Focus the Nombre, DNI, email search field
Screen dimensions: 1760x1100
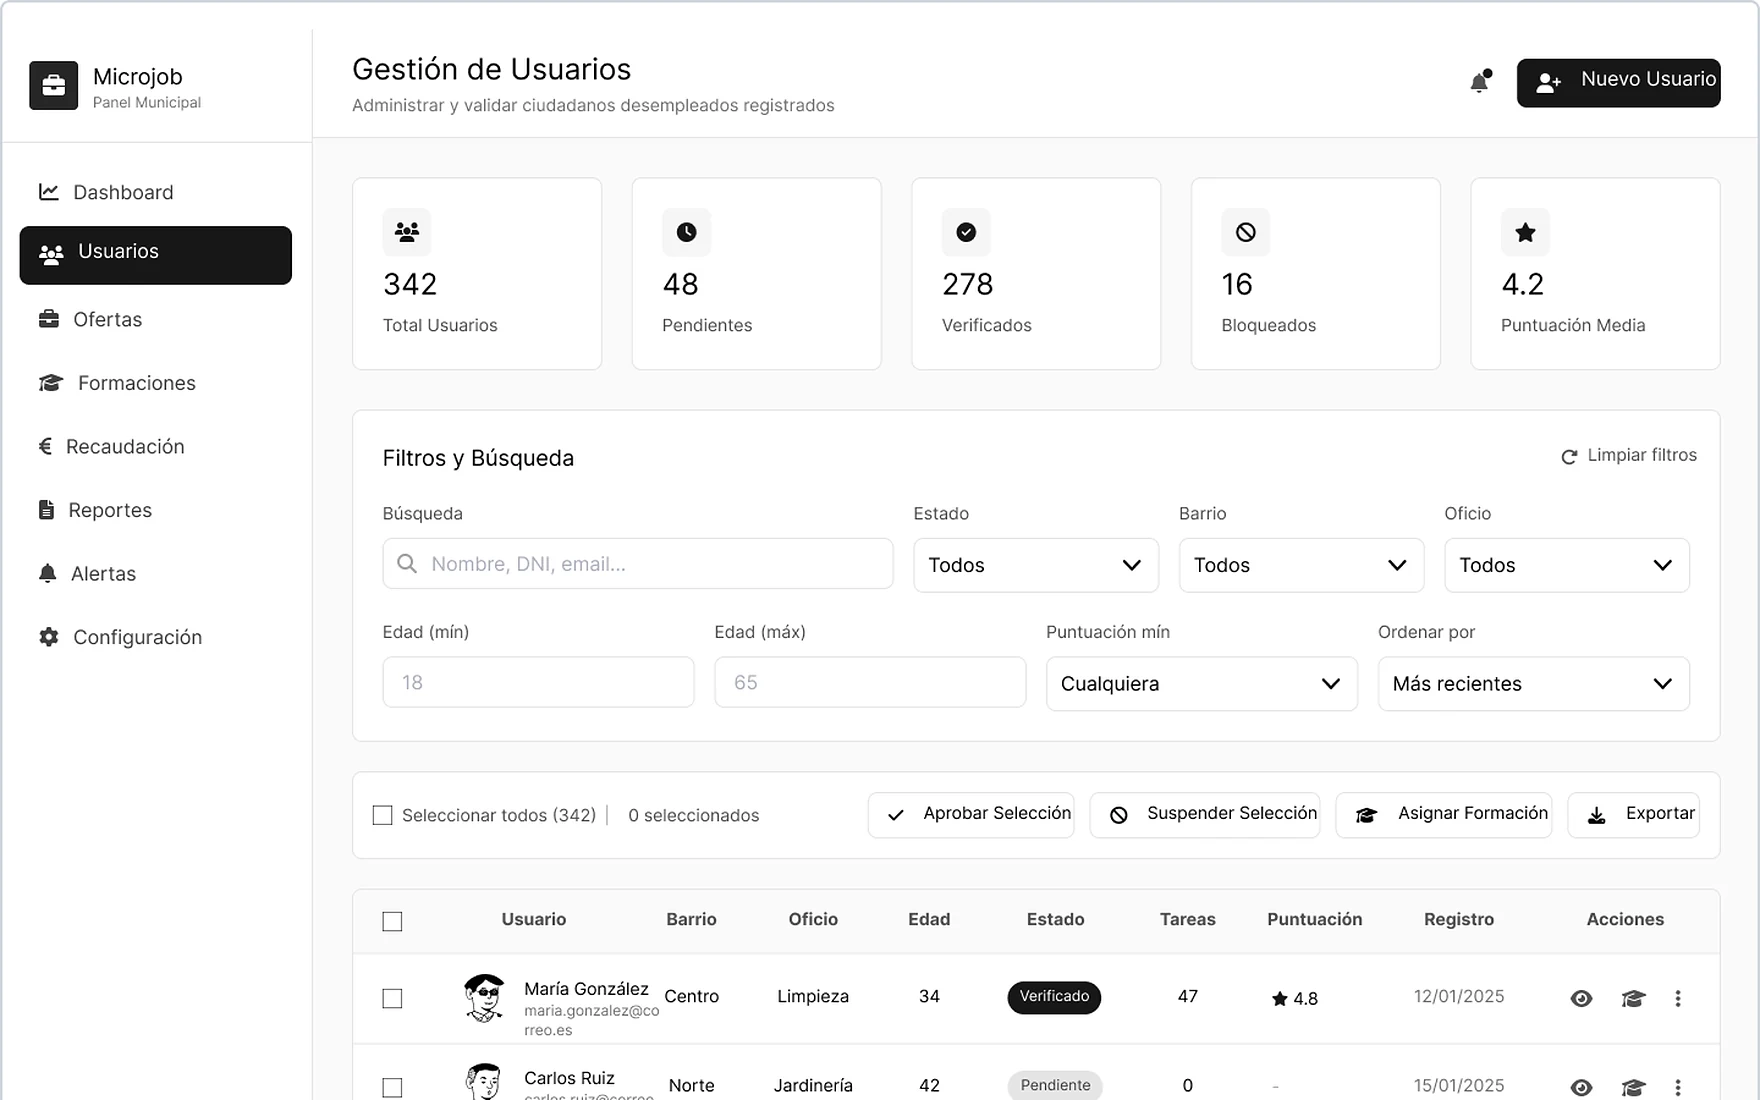point(638,564)
